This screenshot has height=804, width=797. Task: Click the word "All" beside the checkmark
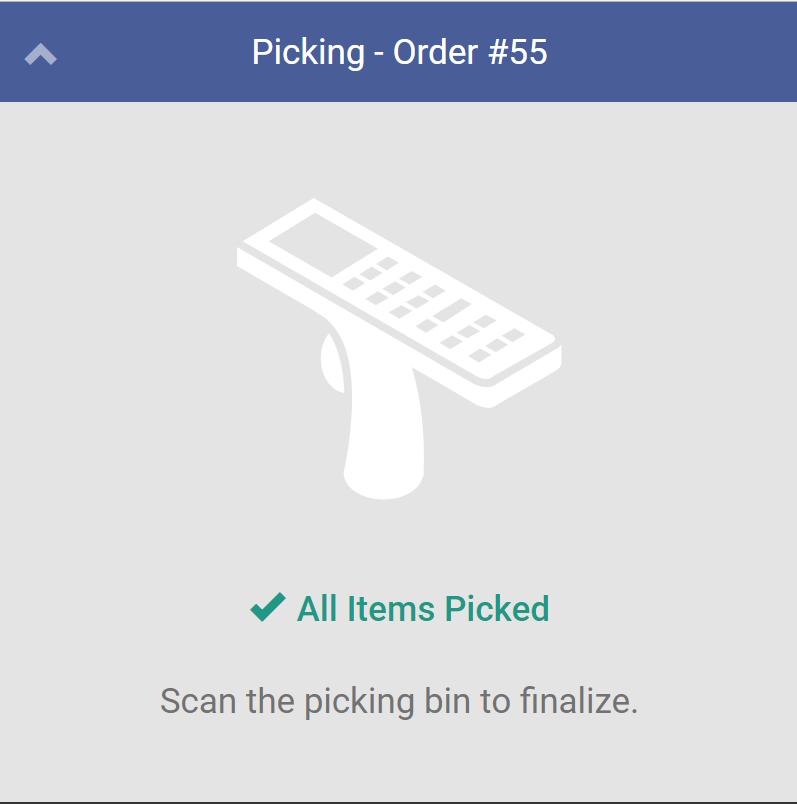click(x=317, y=608)
